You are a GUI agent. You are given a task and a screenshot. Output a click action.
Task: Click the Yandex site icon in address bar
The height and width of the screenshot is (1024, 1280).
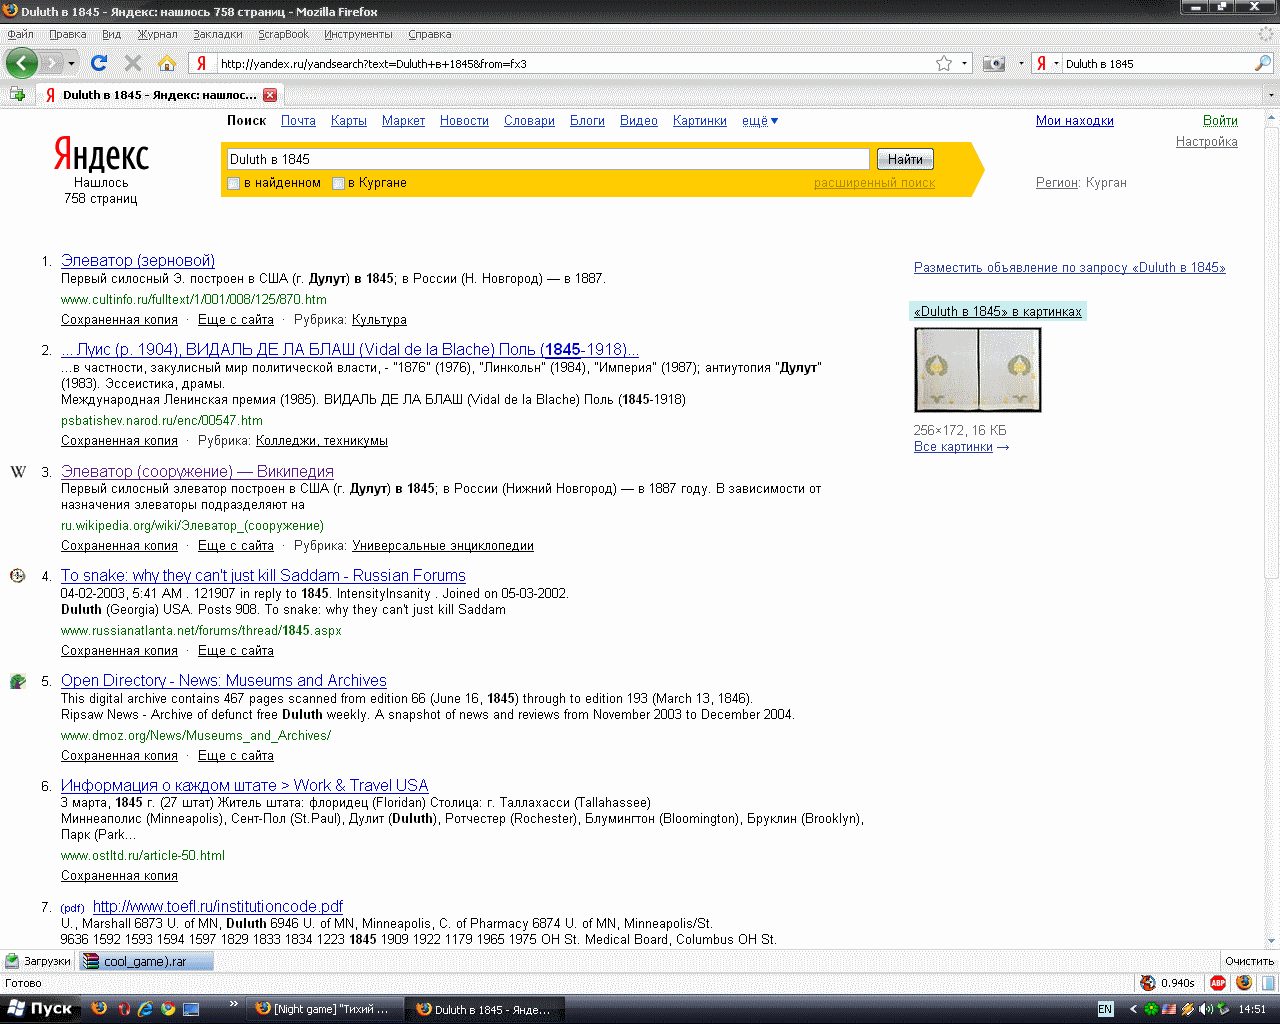201,63
